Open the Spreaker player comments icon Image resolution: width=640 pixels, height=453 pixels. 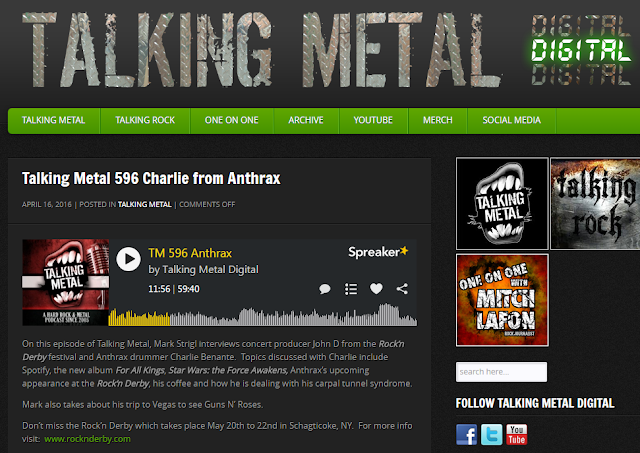tap(325, 289)
